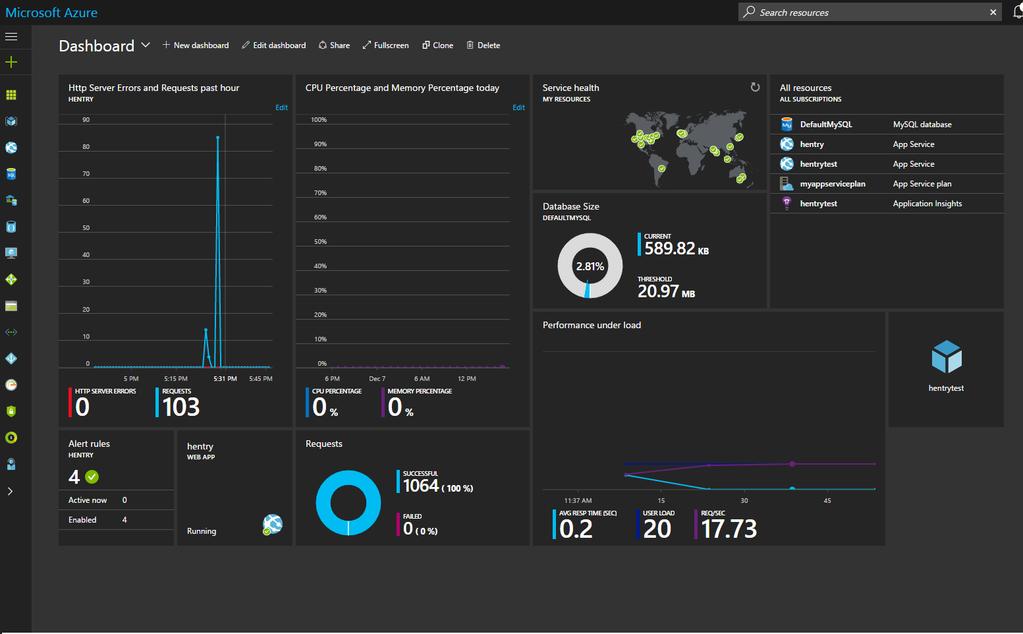The width and height of the screenshot is (1023, 634).
Task: Open the hentrytest cube tile
Action: point(946,369)
